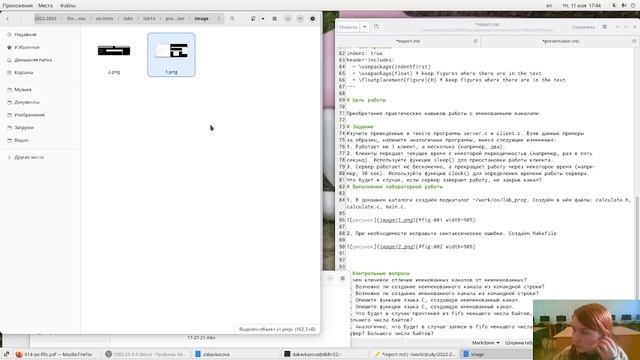Open file manager hamburger menu
Image resolution: width=640 pixels, height=360 pixels.
click(274, 19)
